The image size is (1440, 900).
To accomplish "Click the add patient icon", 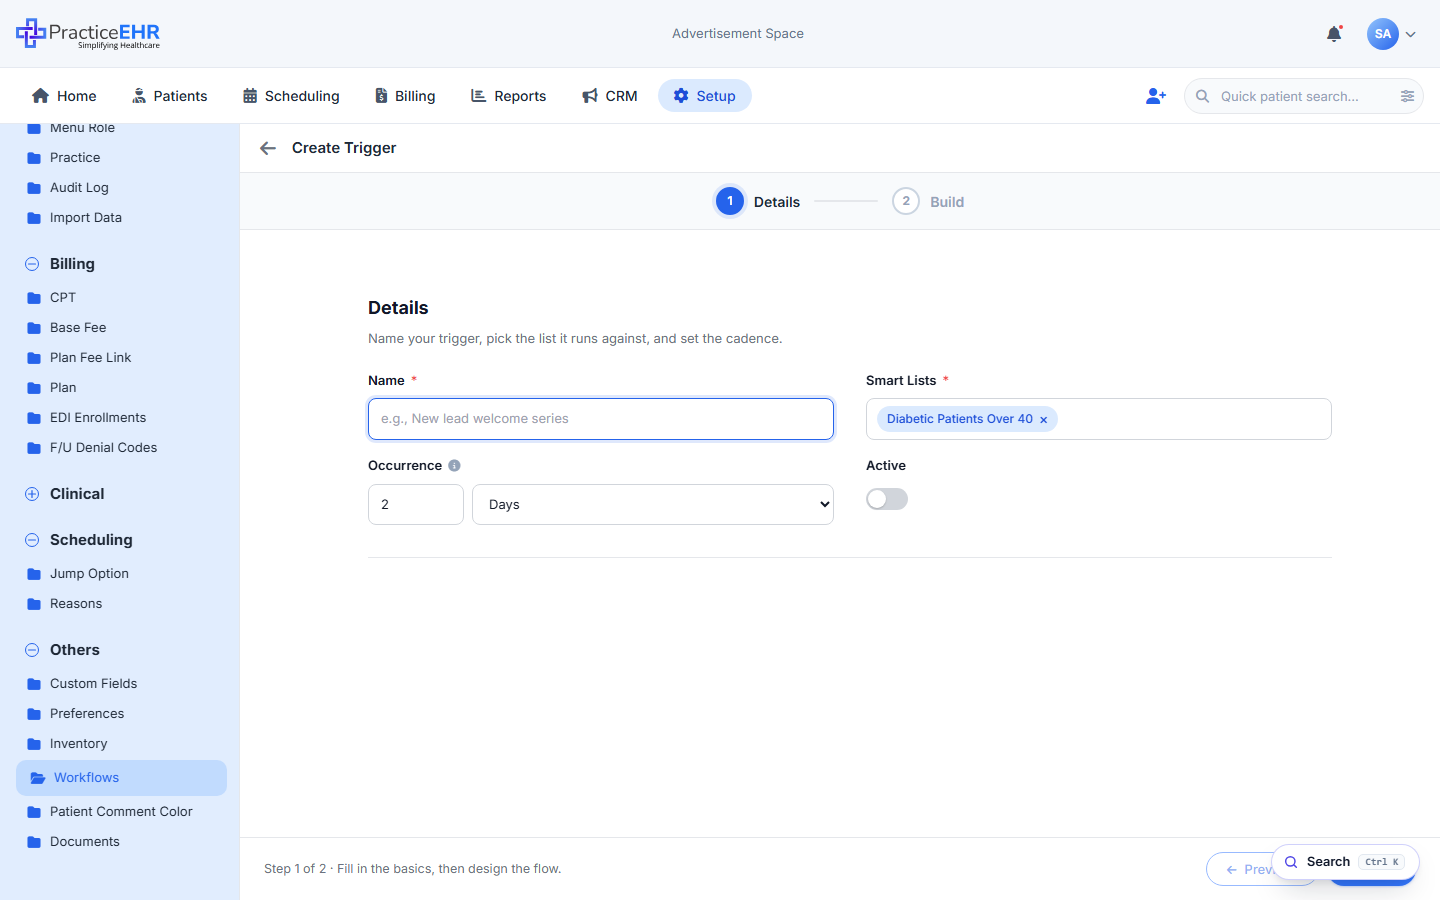I will [x=1156, y=96].
